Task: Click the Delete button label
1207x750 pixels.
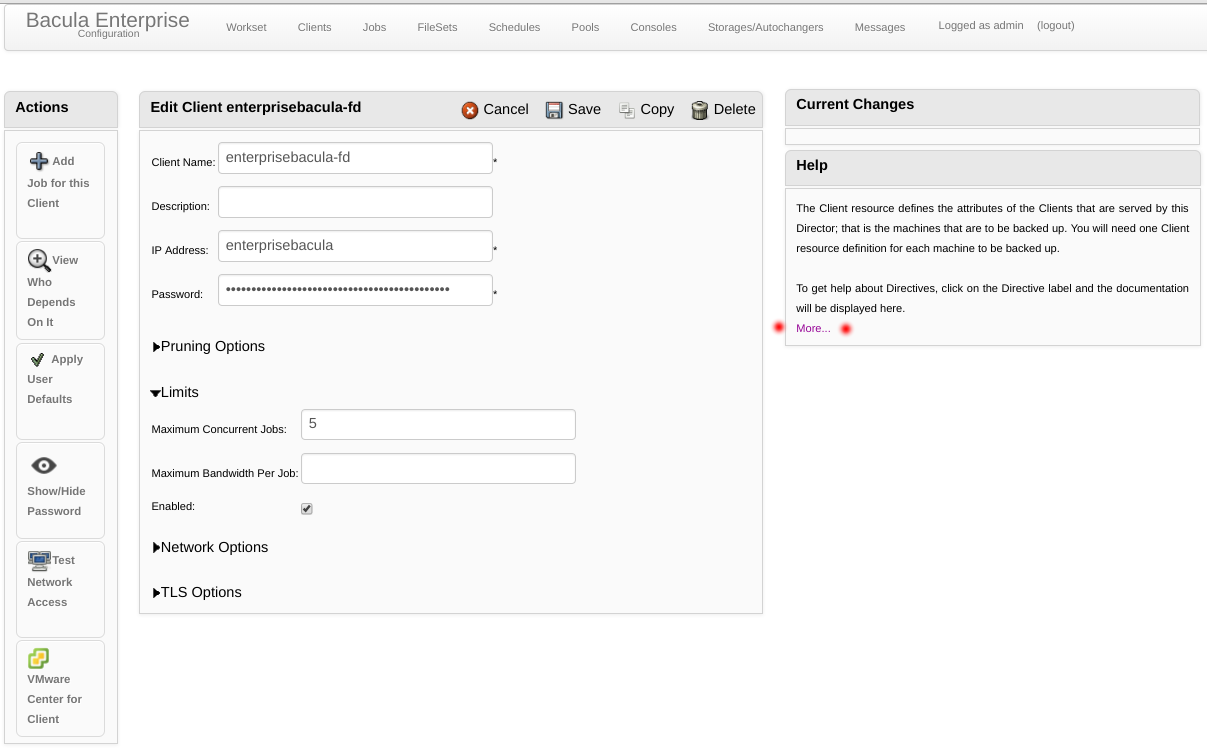Action: click(x=735, y=110)
